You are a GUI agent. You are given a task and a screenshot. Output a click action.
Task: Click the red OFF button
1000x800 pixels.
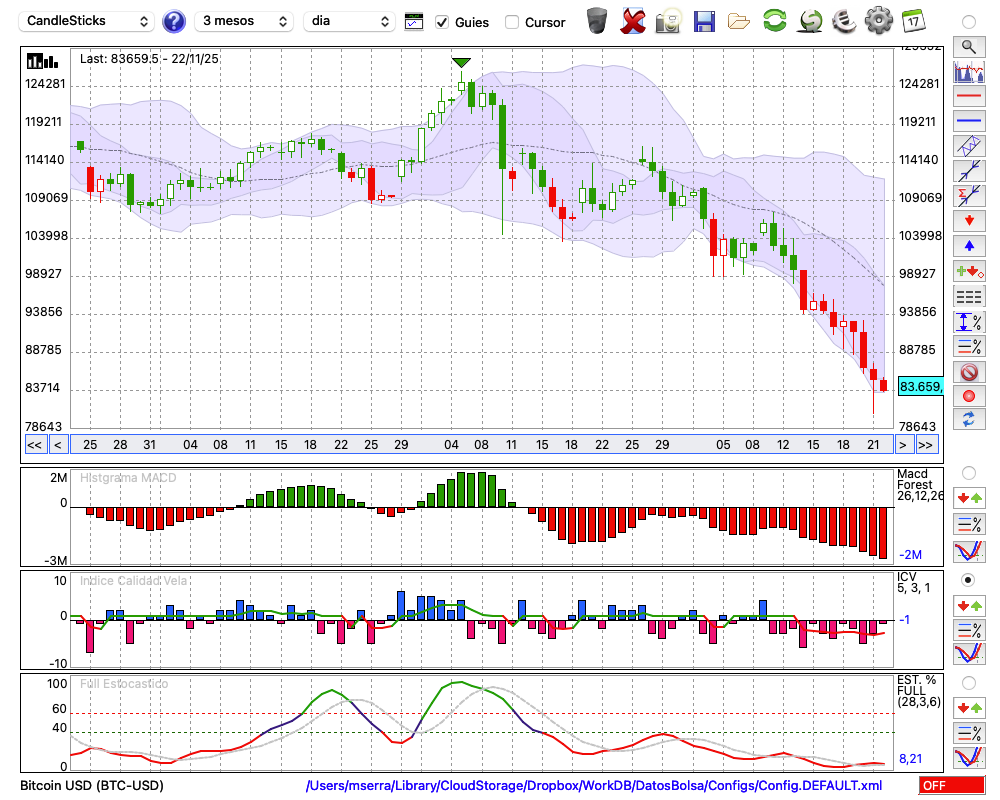pyautogui.click(x=951, y=786)
